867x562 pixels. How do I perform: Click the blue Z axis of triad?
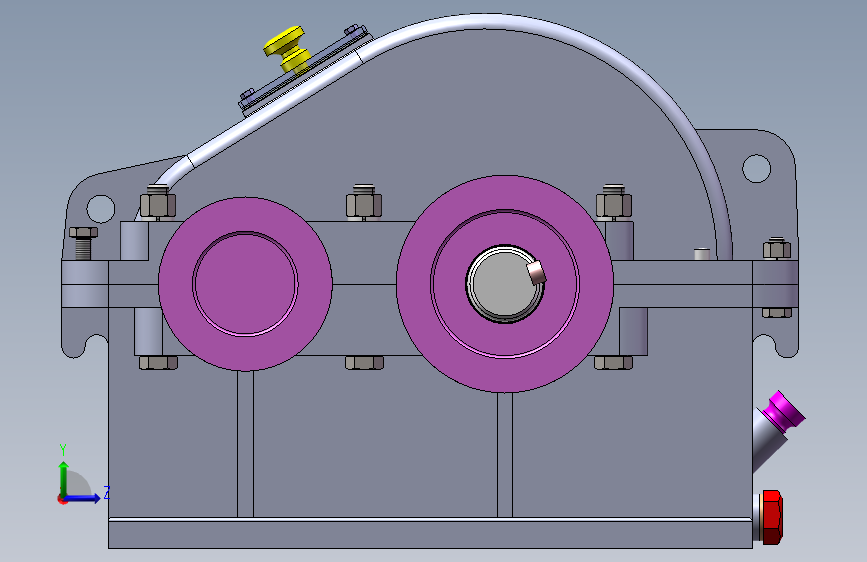(x=83, y=498)
